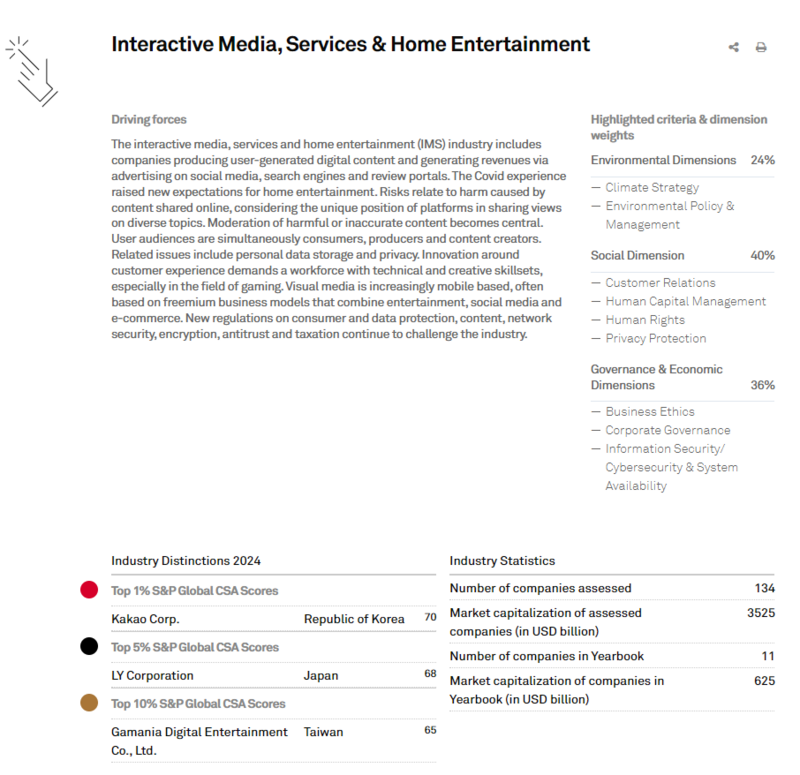Click the Corporate Governance criterion

coord(667,430)
